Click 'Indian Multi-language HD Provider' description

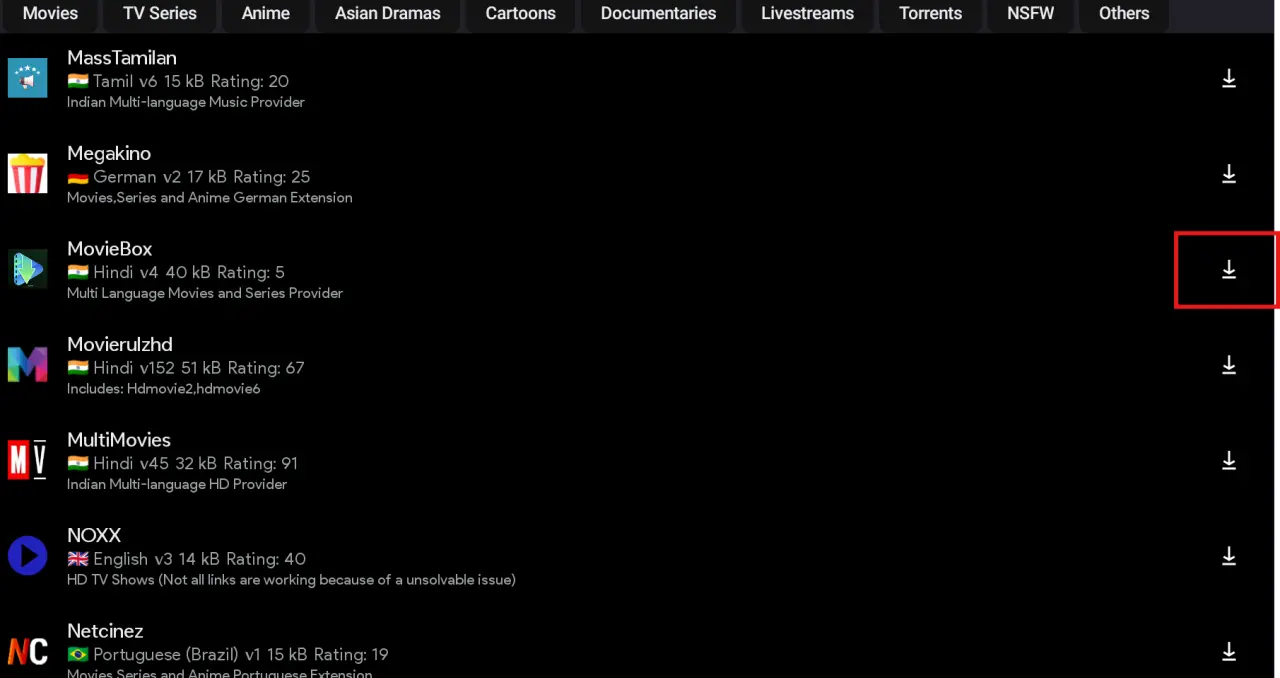(177, 484)
